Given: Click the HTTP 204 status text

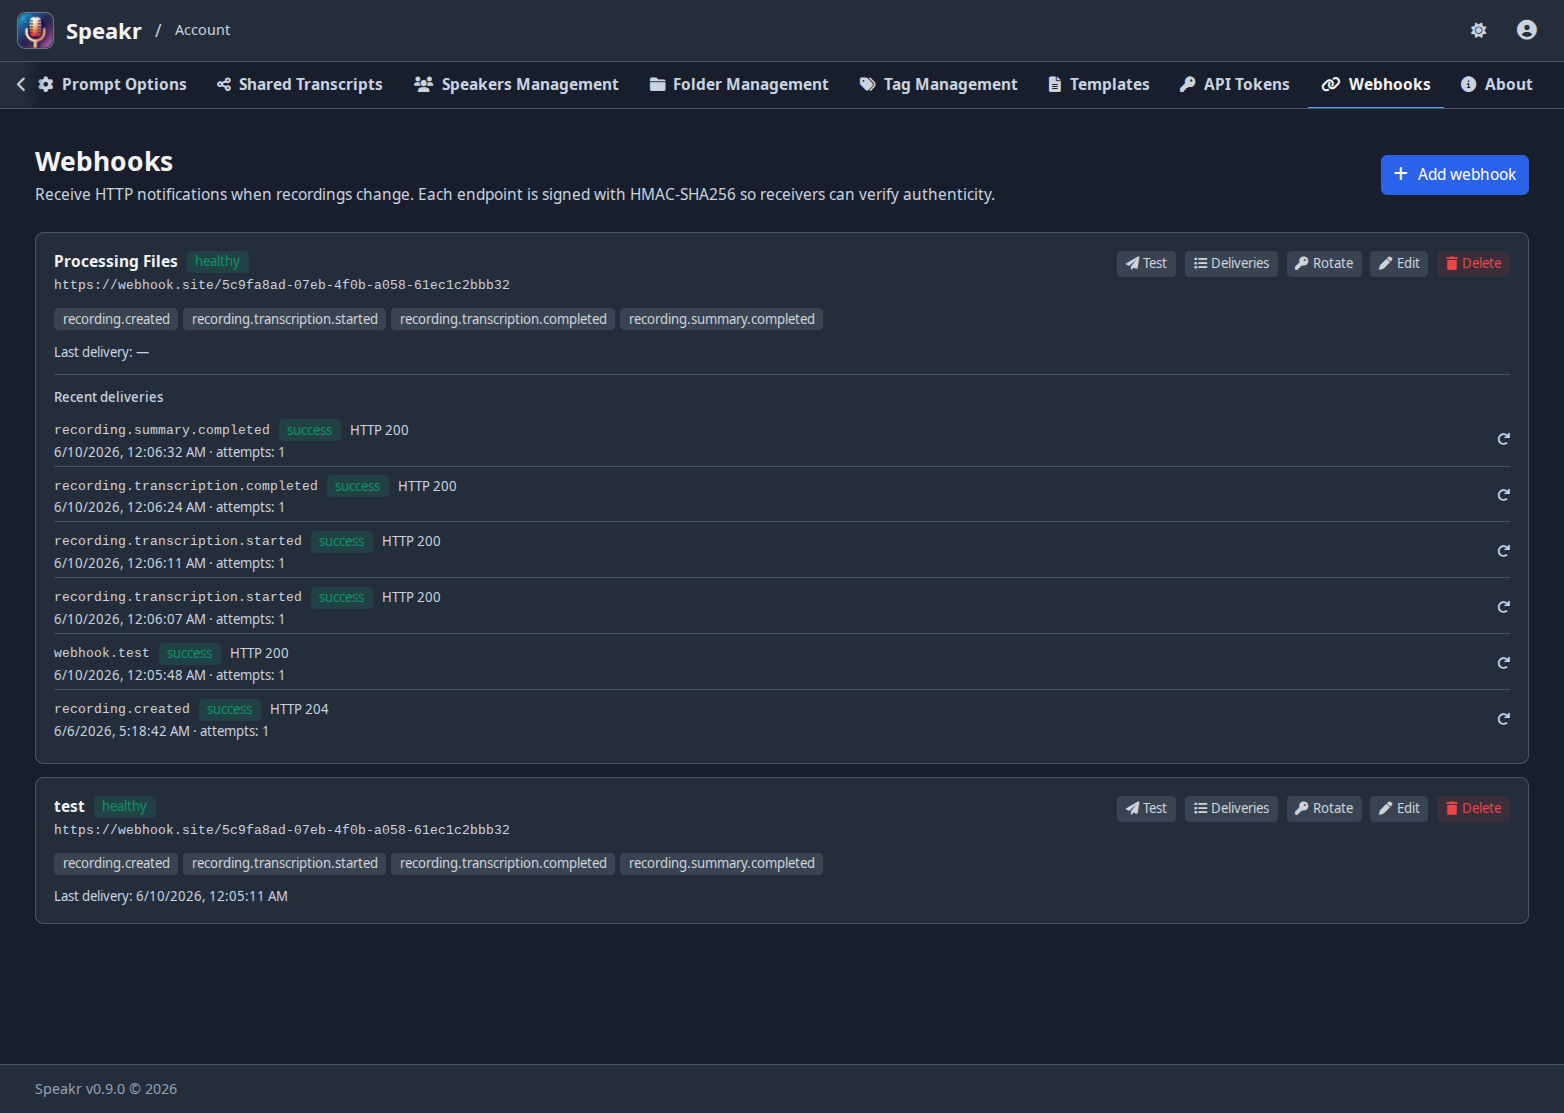Looking at the screenshot, I should (299, 709).
